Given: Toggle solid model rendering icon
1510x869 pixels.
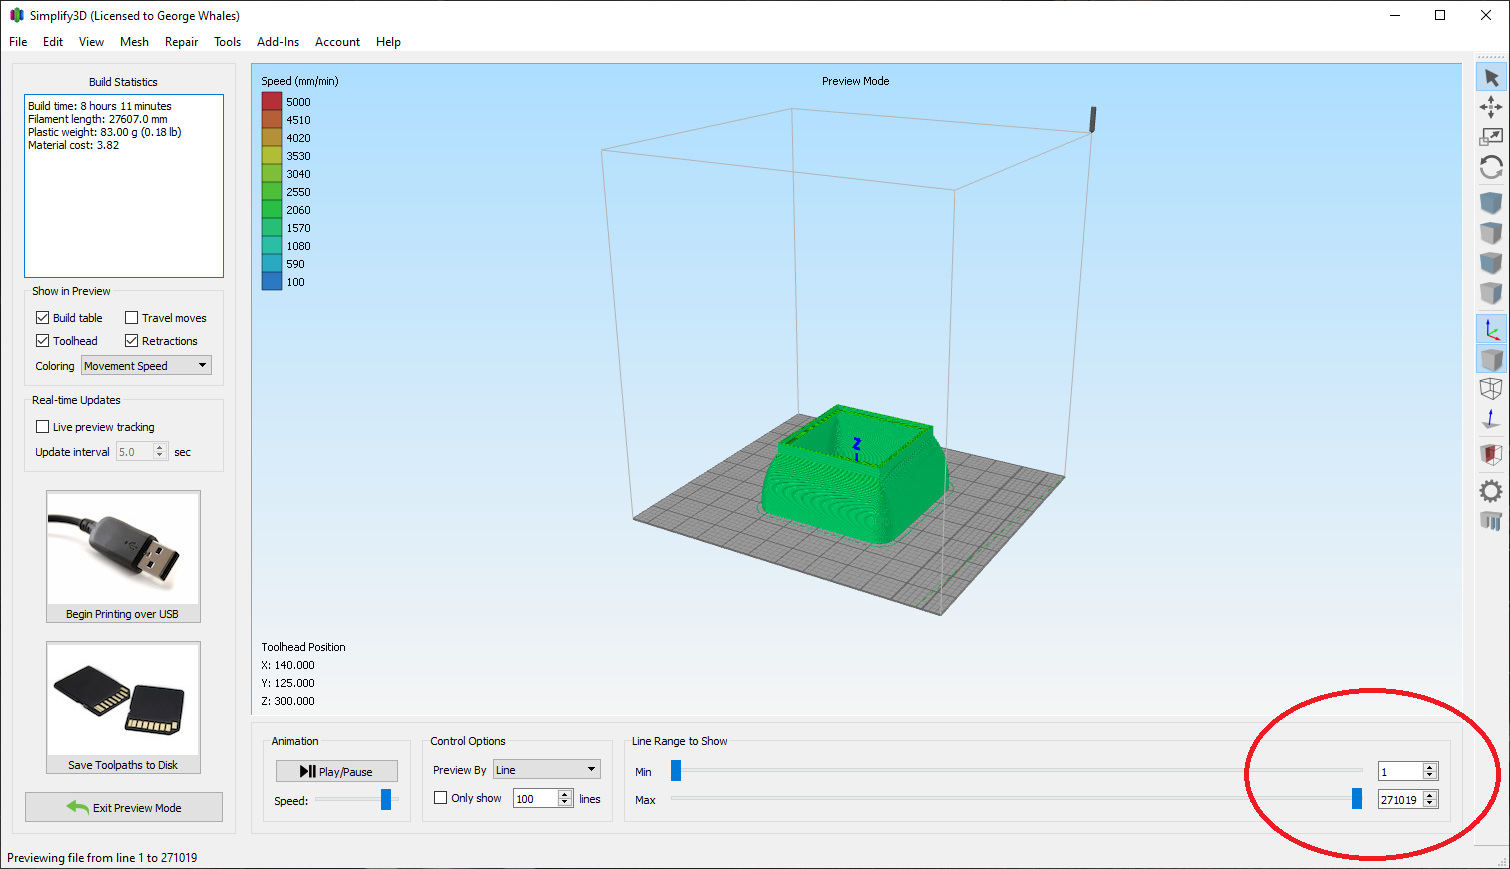Looking at the screenshot, I should point(1491,359).
